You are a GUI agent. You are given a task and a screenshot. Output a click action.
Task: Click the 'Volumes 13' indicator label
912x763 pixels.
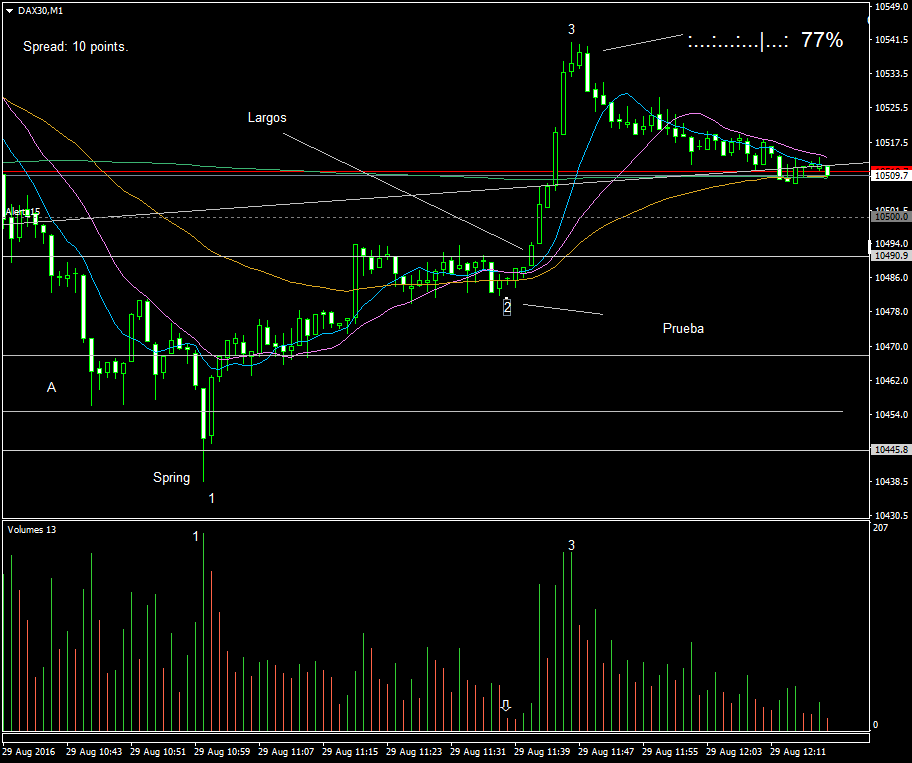[32, 529]
